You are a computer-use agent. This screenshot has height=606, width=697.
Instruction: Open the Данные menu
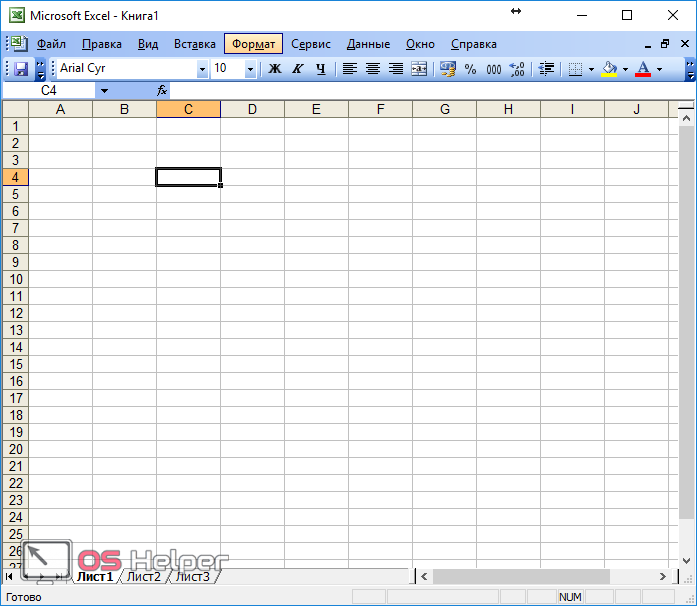(x=368, y=44)
